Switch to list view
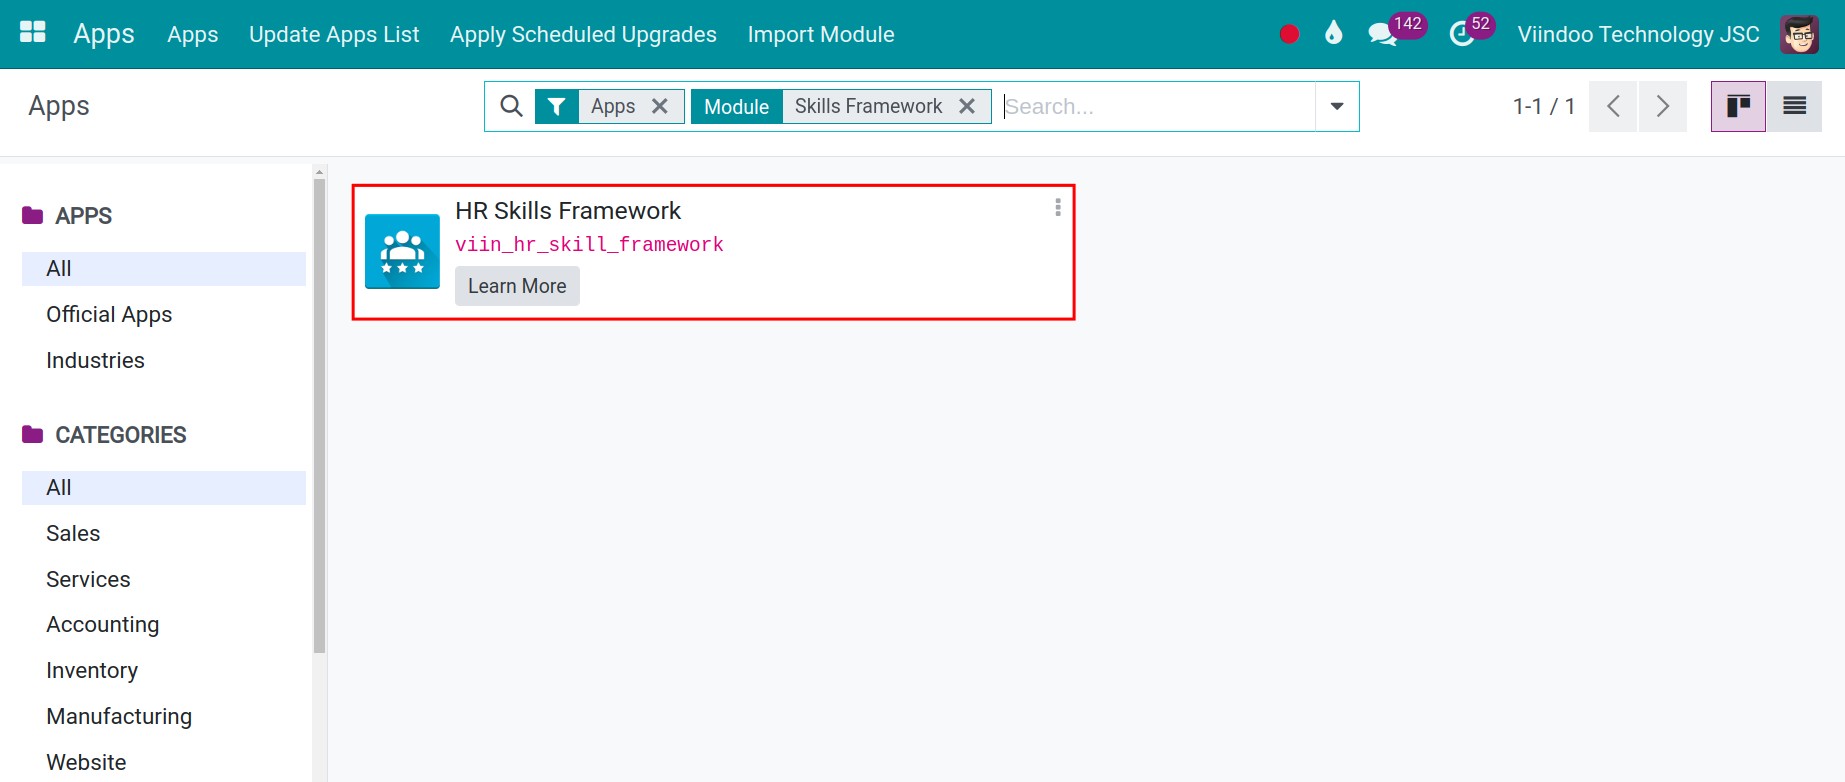Screen dimensions: 1845x782 coord(1794,106)
